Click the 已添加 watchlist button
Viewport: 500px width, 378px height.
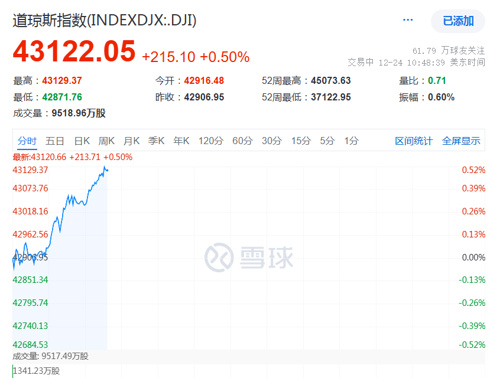coord(458,21)
